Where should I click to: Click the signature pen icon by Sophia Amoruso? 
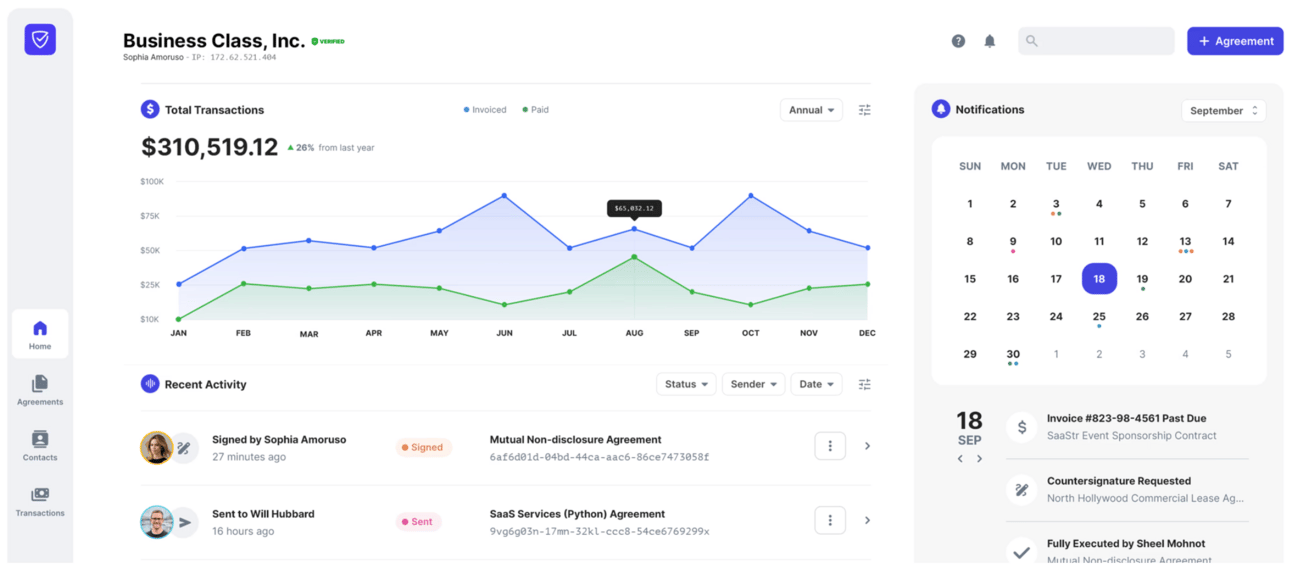click(183, 448)
